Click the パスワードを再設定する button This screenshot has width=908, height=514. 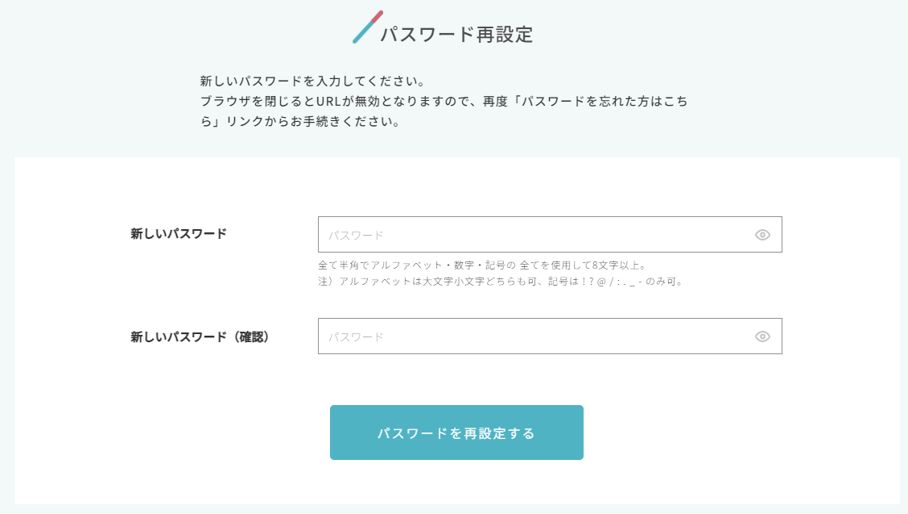click(456, 433)
